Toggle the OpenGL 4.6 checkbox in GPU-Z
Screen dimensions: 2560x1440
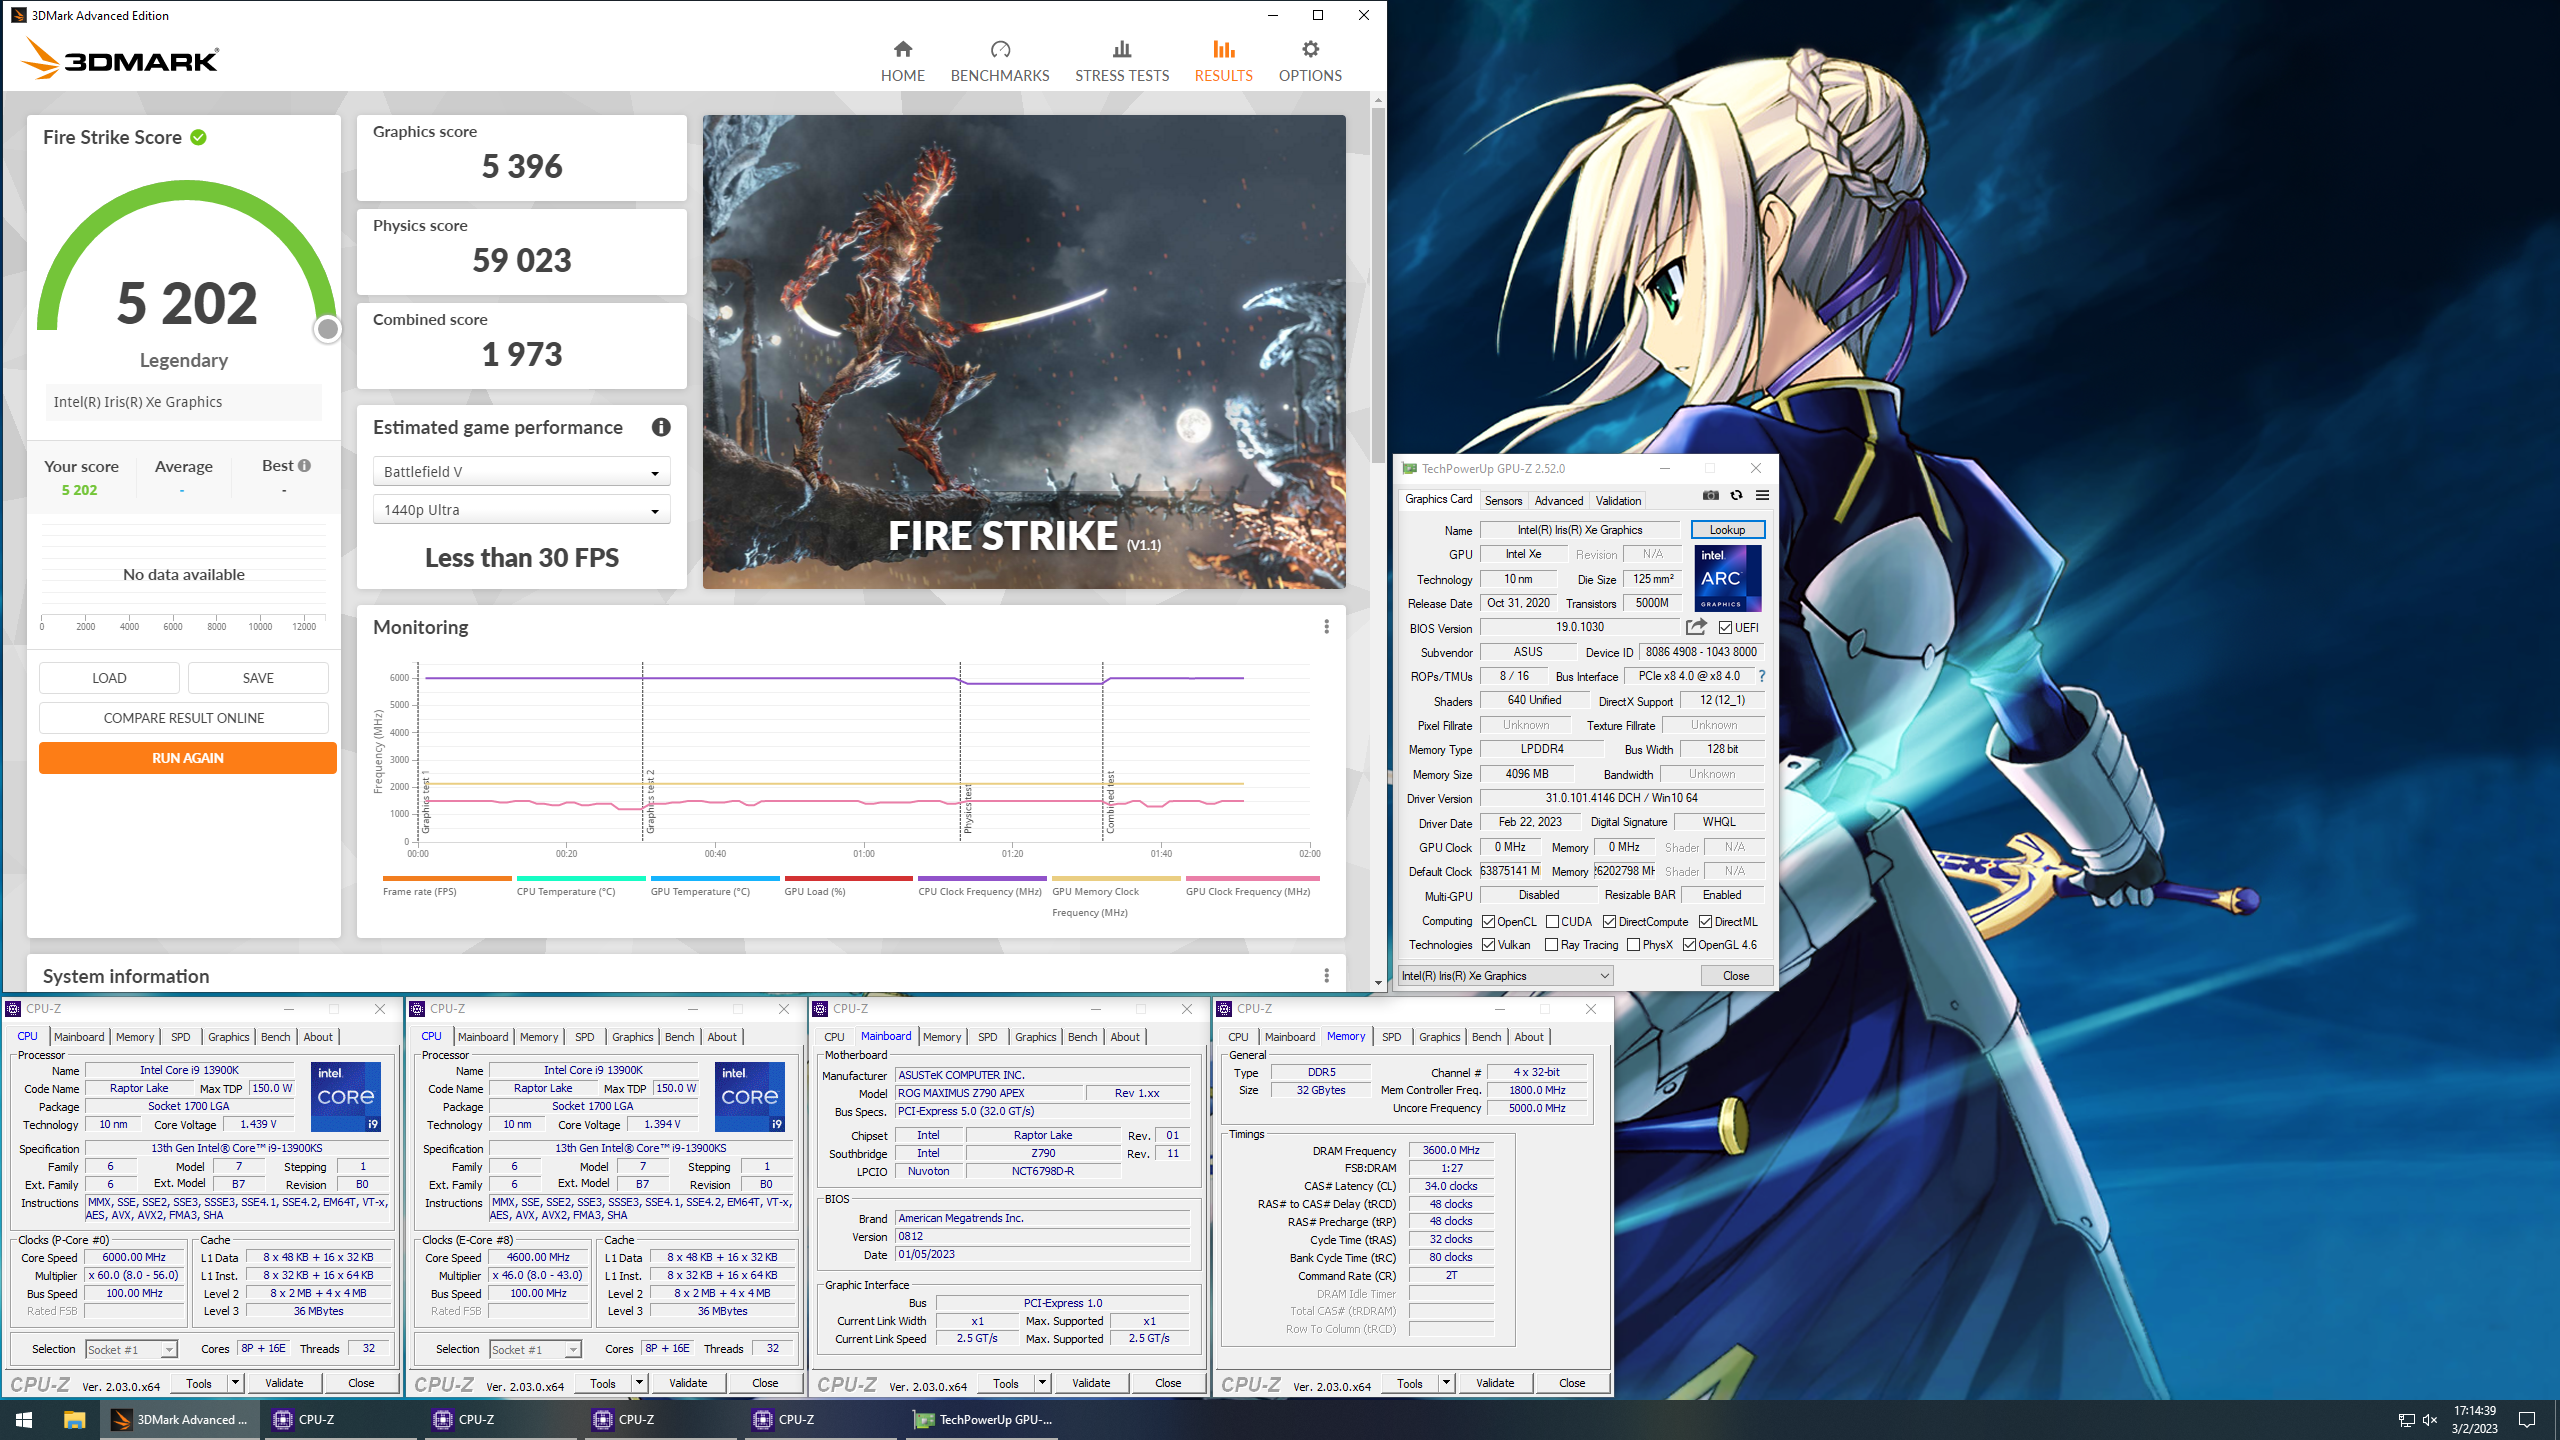1689,945
